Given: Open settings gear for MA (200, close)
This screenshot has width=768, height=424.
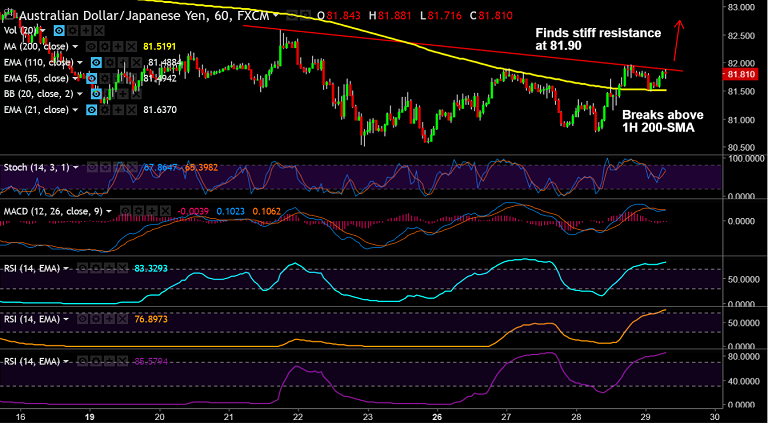Looking at the screenshot, I should [105, 47].
